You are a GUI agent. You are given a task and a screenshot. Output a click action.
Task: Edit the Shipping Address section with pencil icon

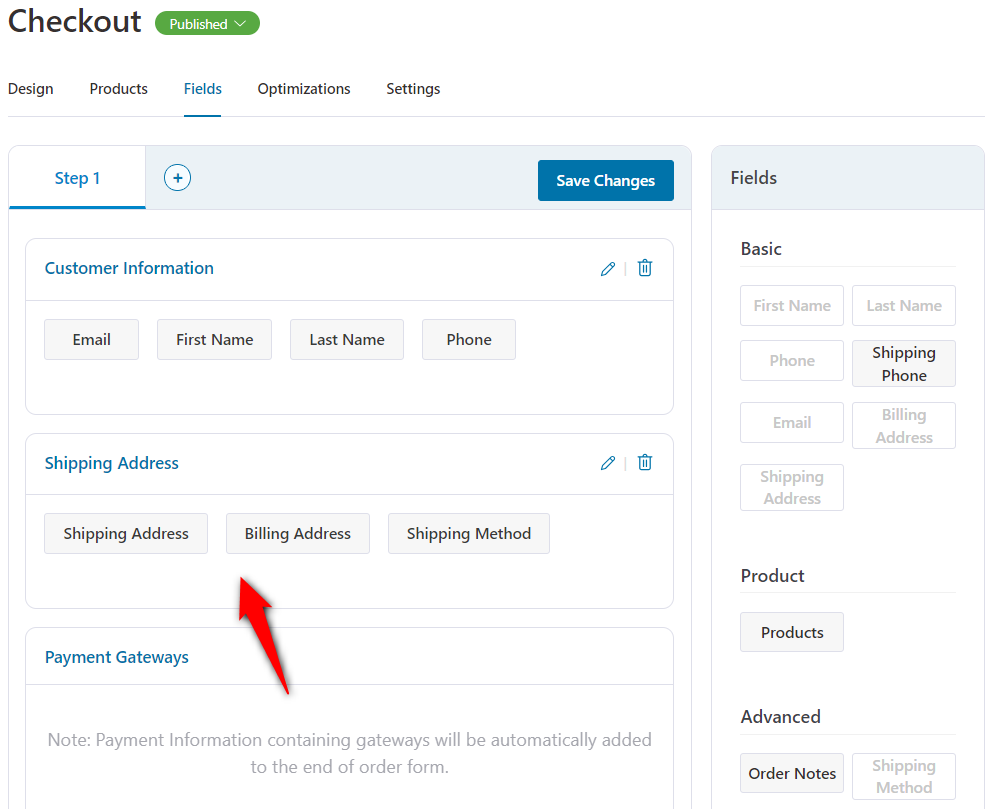tap(607, 463)
